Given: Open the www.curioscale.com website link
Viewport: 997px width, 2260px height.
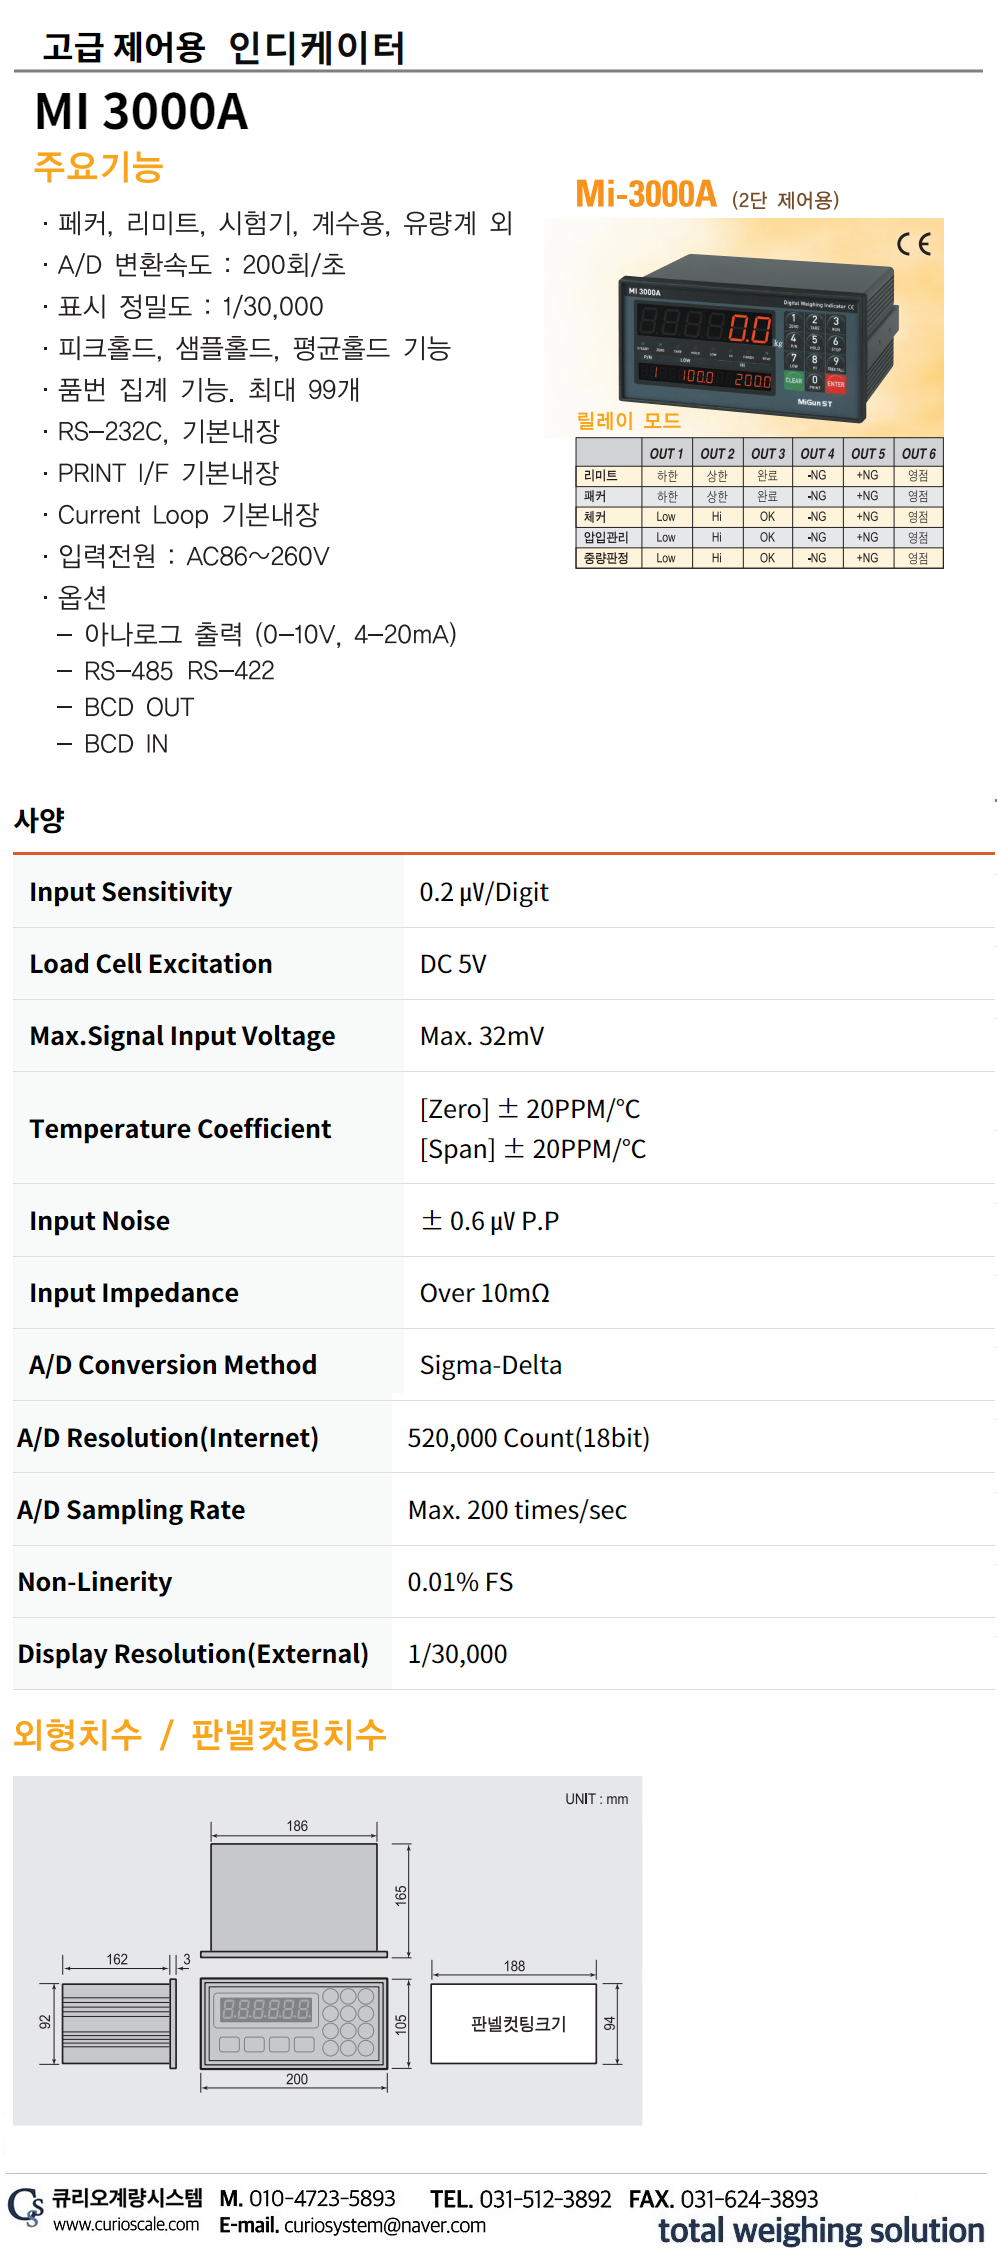Looking at the screenshot, I should 126,2225.
